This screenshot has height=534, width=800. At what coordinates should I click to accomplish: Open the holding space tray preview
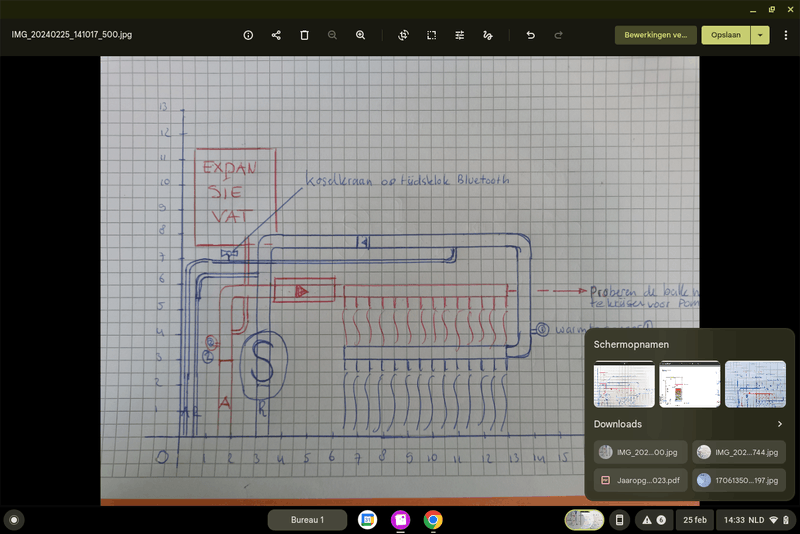point(584,520)
